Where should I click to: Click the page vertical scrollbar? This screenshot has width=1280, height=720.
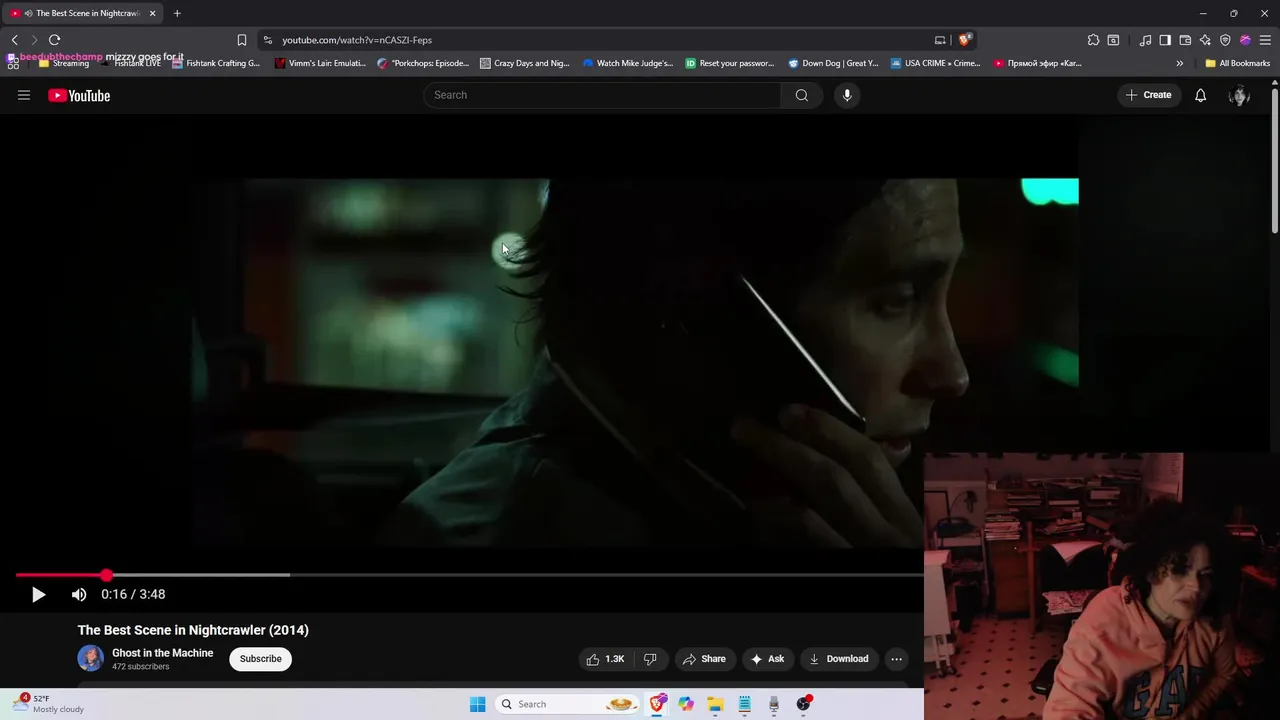click(1275, 160)
